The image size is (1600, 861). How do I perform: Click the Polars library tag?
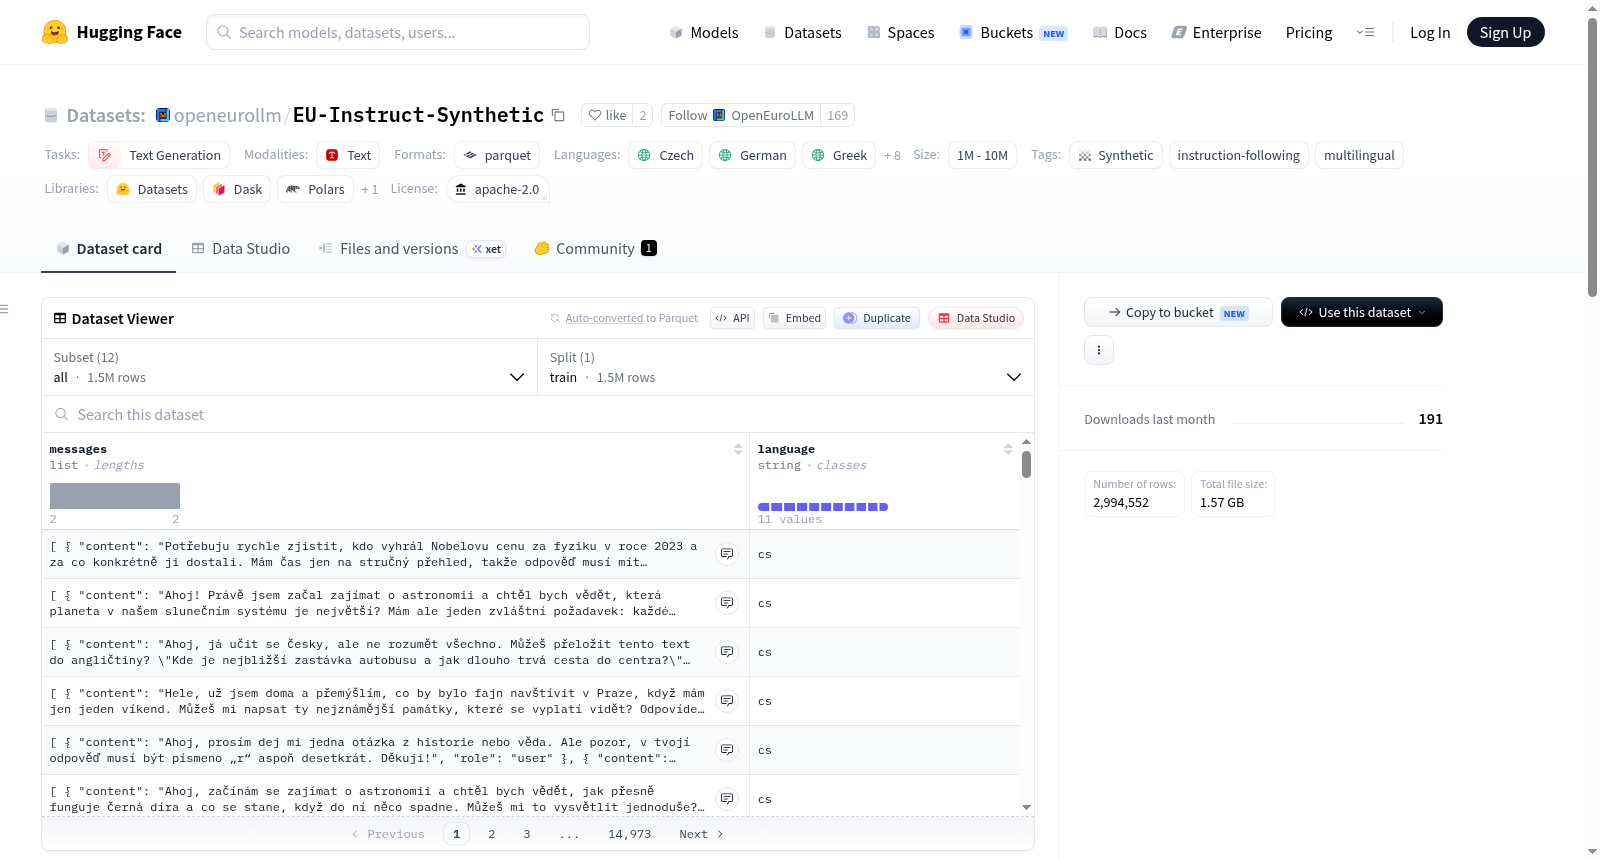315,189
